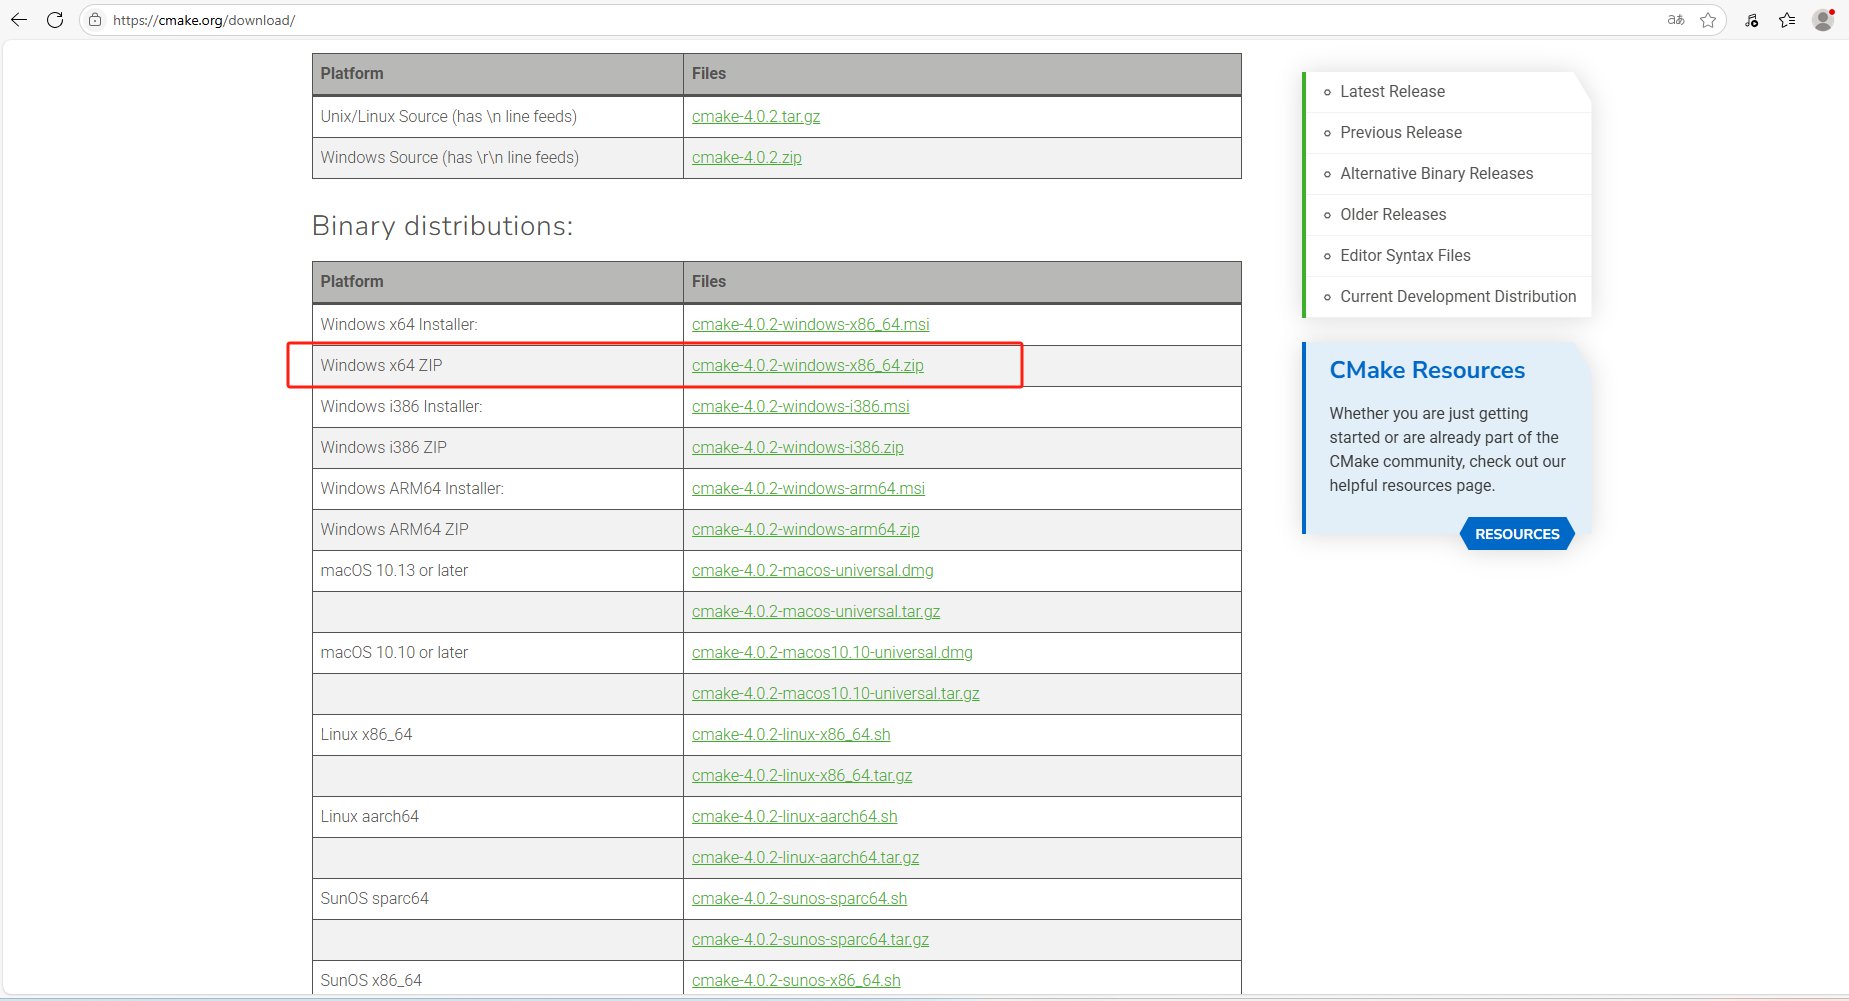This screenshot has height=1001, width=1849.
Task: Download cmake-4.0.2-windows-arm64.msi
Action: pos(808,488)
